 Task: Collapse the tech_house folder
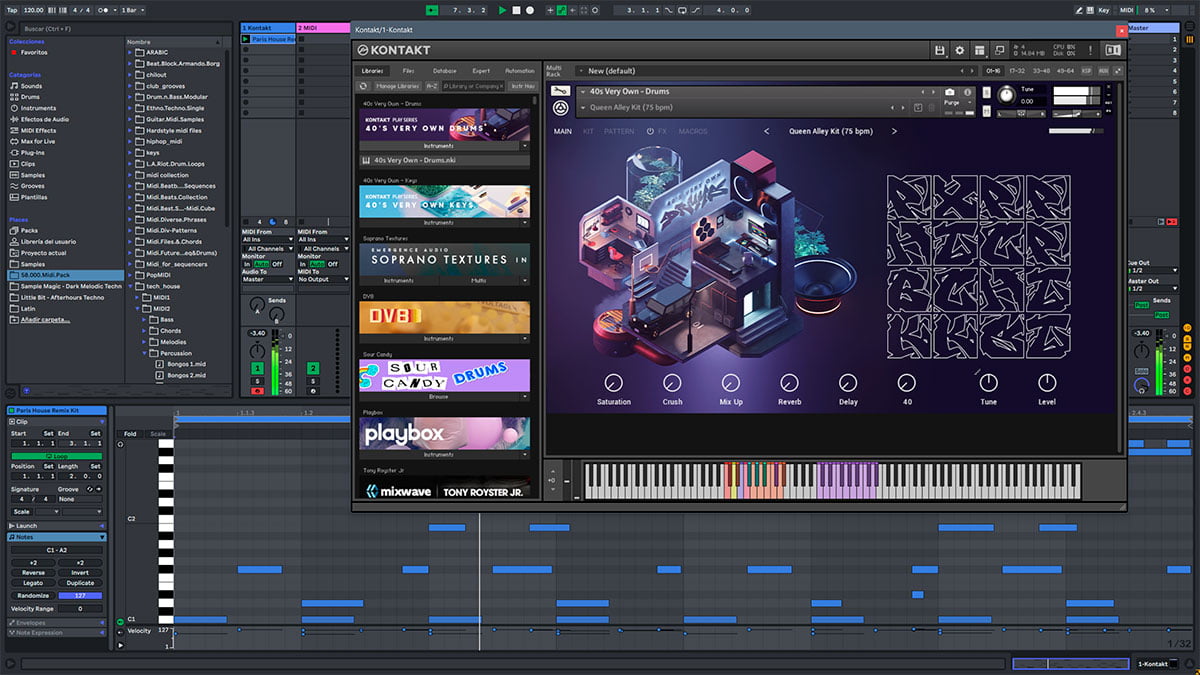coord(131,286)
